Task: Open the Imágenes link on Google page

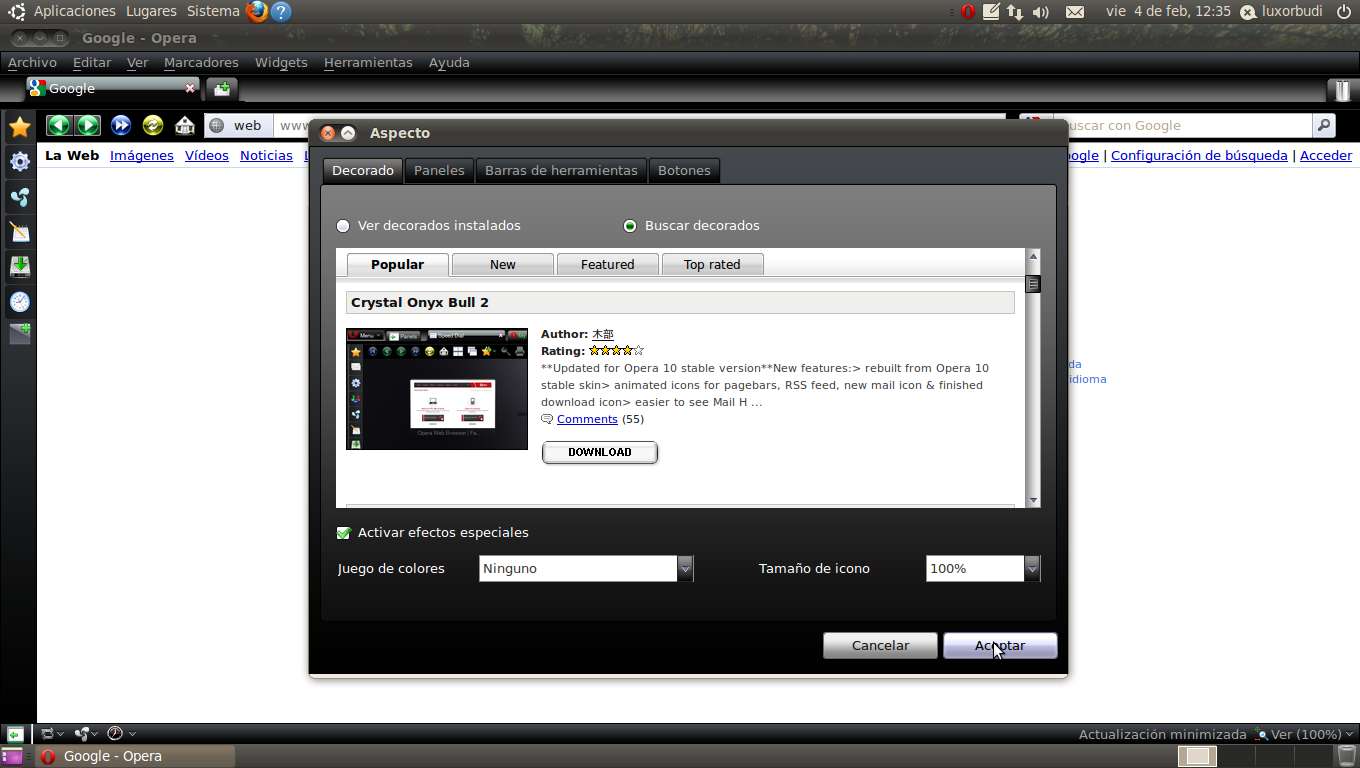Action: (x=142, y=155)
